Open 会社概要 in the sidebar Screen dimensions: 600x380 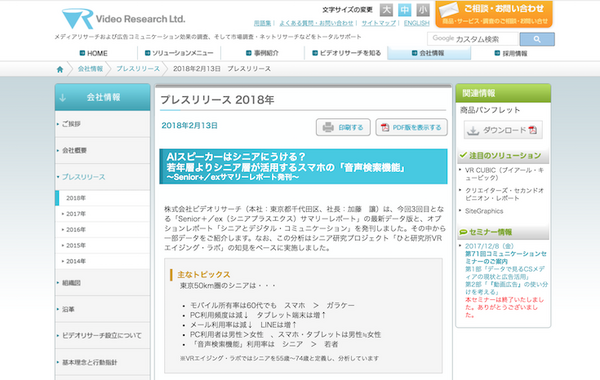pos(103,150)
